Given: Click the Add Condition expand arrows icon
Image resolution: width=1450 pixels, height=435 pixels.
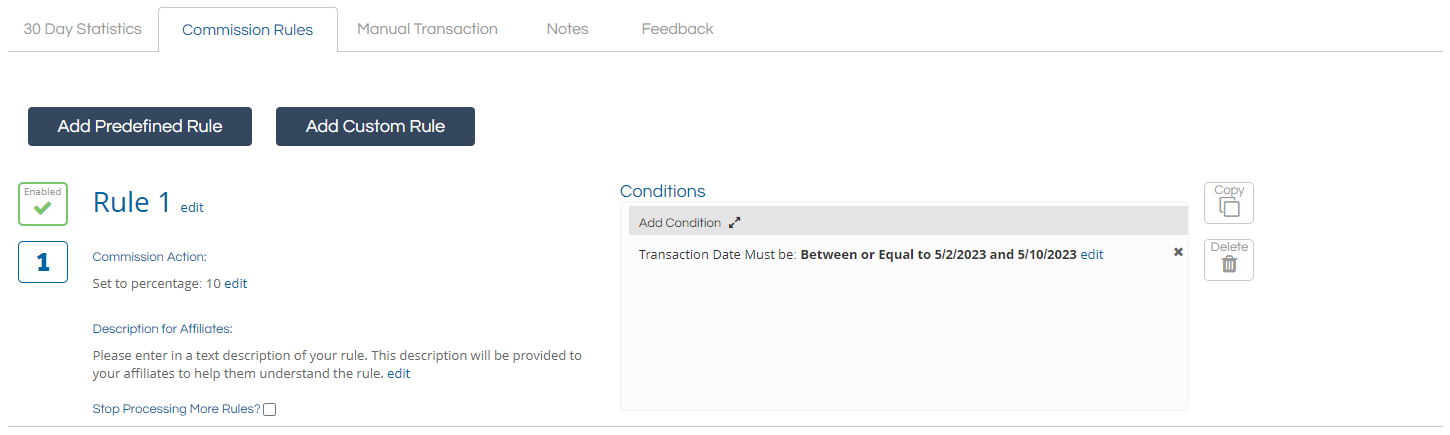Looking at the screenshot, I should tap(735, 223).
